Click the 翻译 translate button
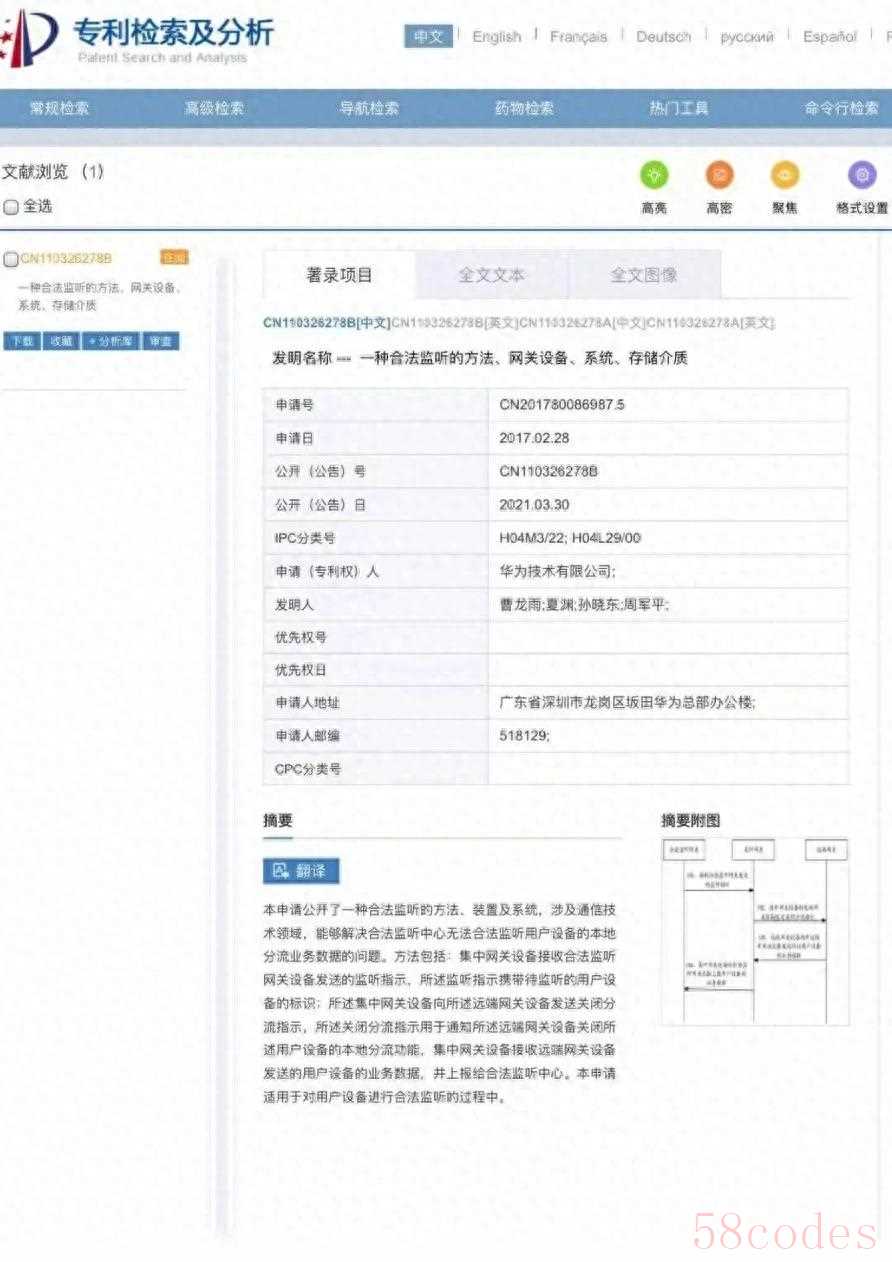Viewport: 892px width, 1262px height. point(301,871)
